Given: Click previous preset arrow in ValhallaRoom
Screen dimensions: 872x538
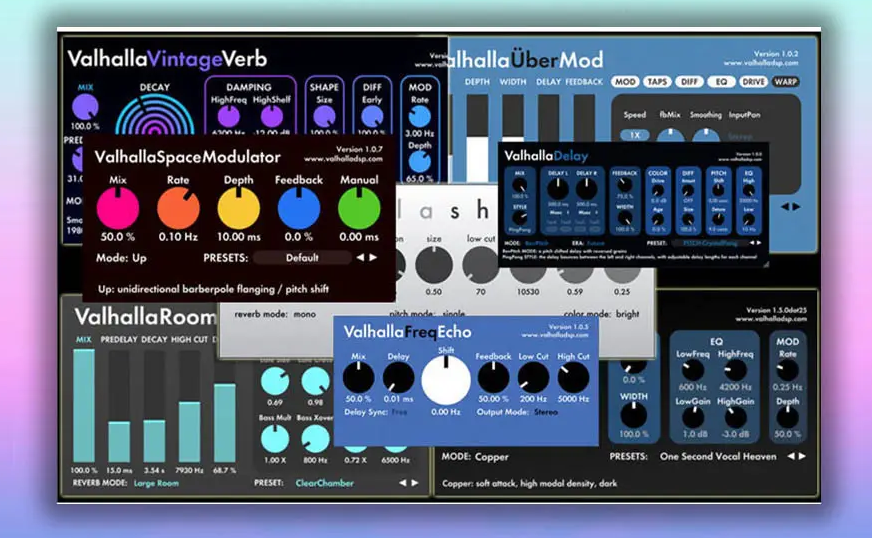Looking at the screenshot, I should point(403,483).
